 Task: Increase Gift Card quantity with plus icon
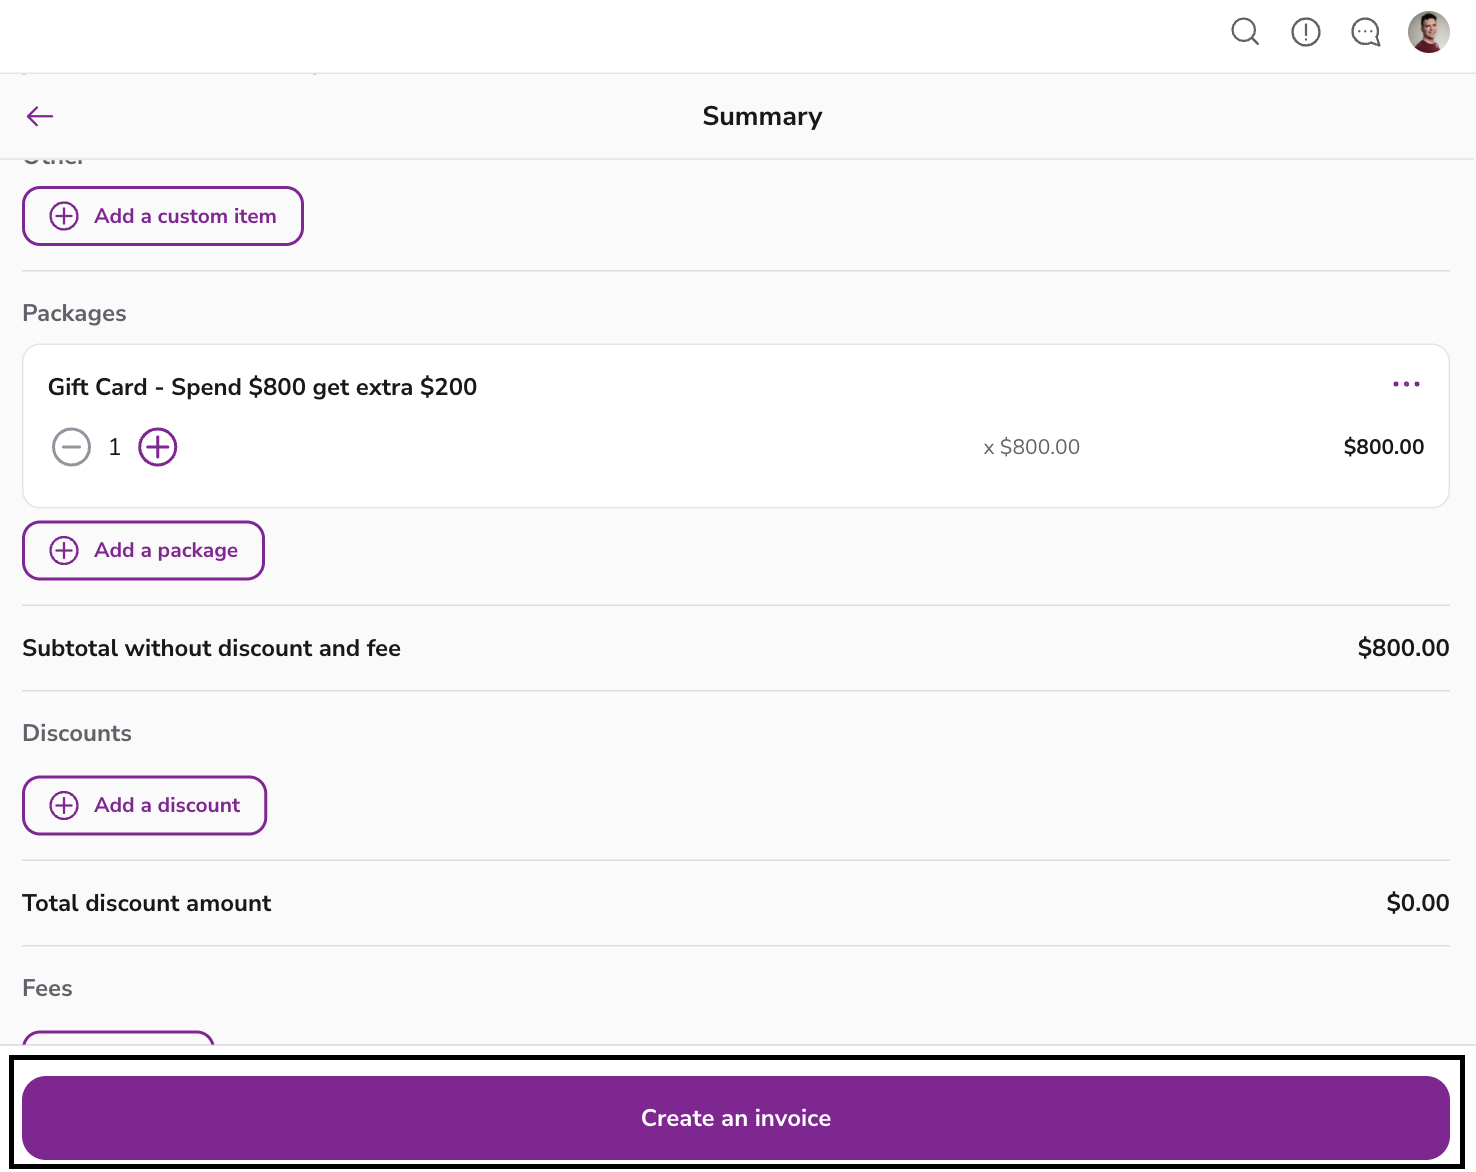click(158, 447)
